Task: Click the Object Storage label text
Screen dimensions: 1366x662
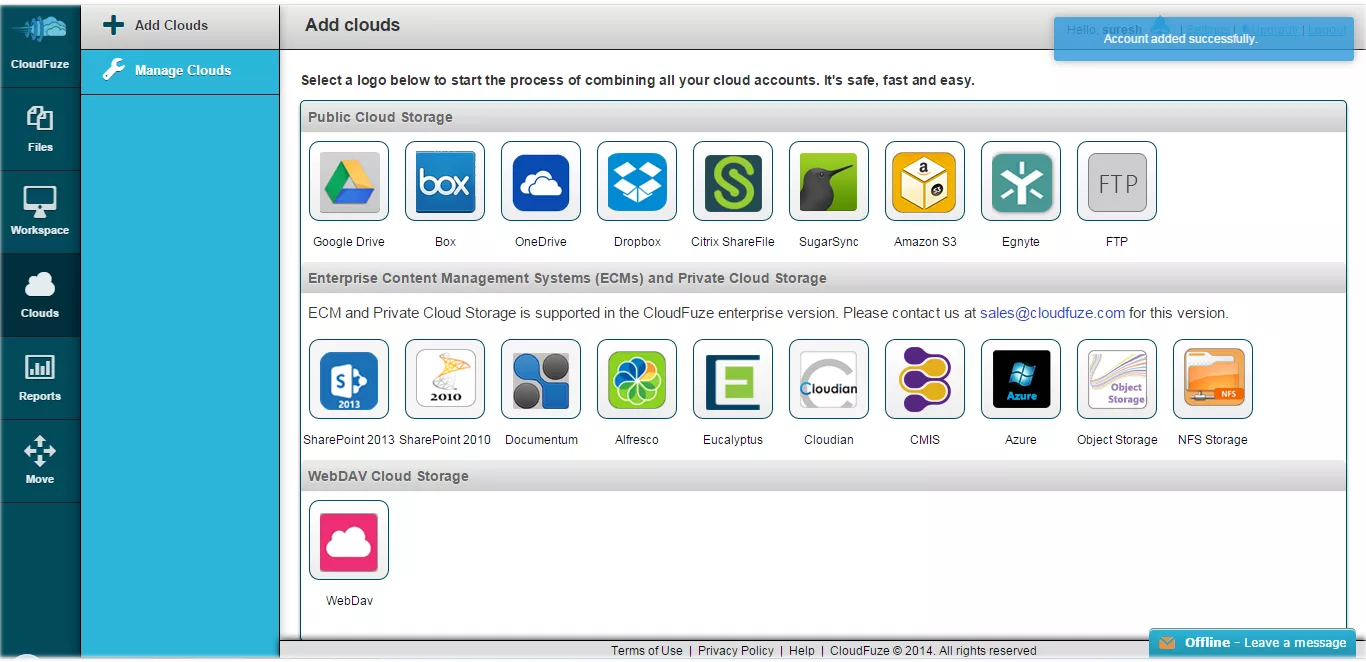Action: tap(1117, 440)
